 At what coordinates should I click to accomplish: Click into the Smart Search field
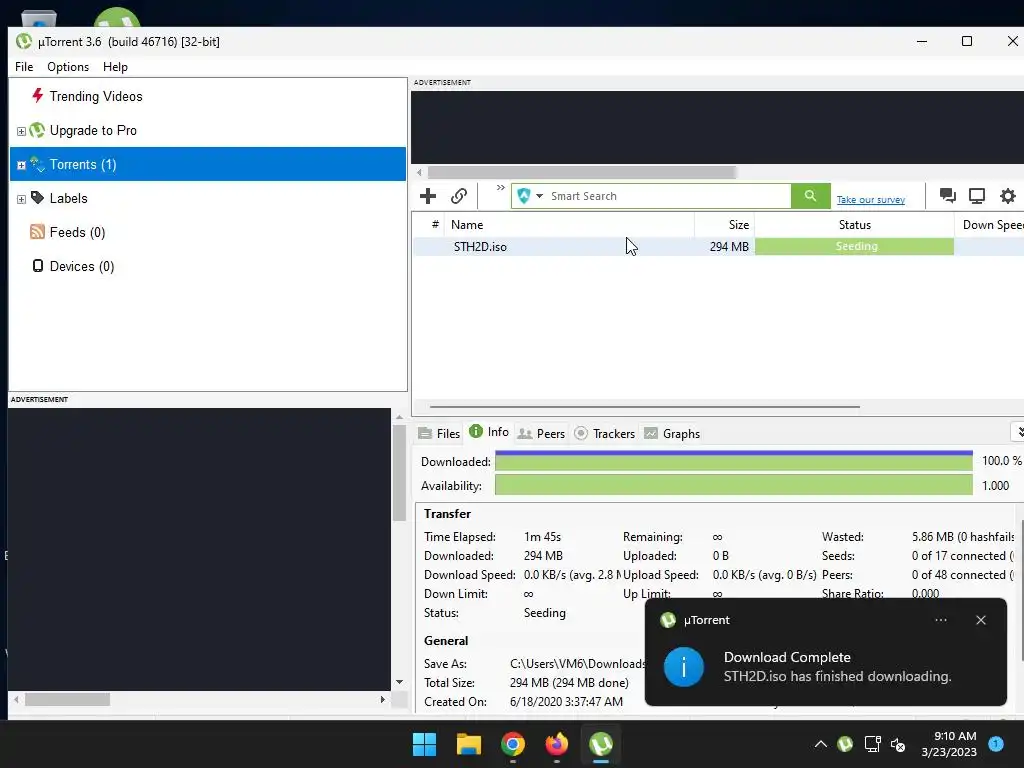coord(668,196)
